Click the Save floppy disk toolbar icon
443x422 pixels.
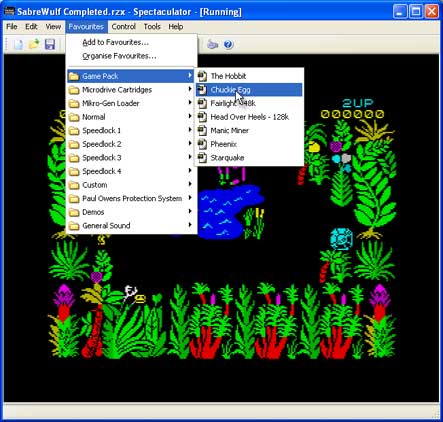pos(50,44)
